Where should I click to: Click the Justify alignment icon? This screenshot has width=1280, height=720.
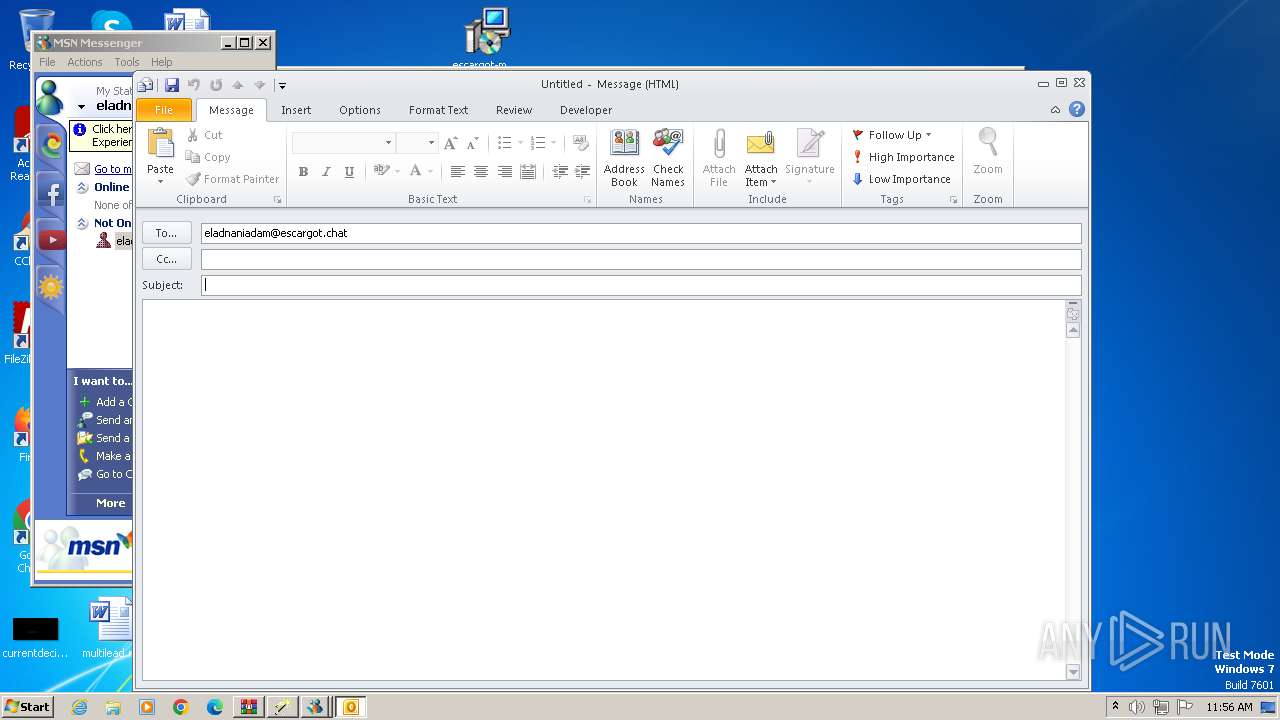[528, 172]
